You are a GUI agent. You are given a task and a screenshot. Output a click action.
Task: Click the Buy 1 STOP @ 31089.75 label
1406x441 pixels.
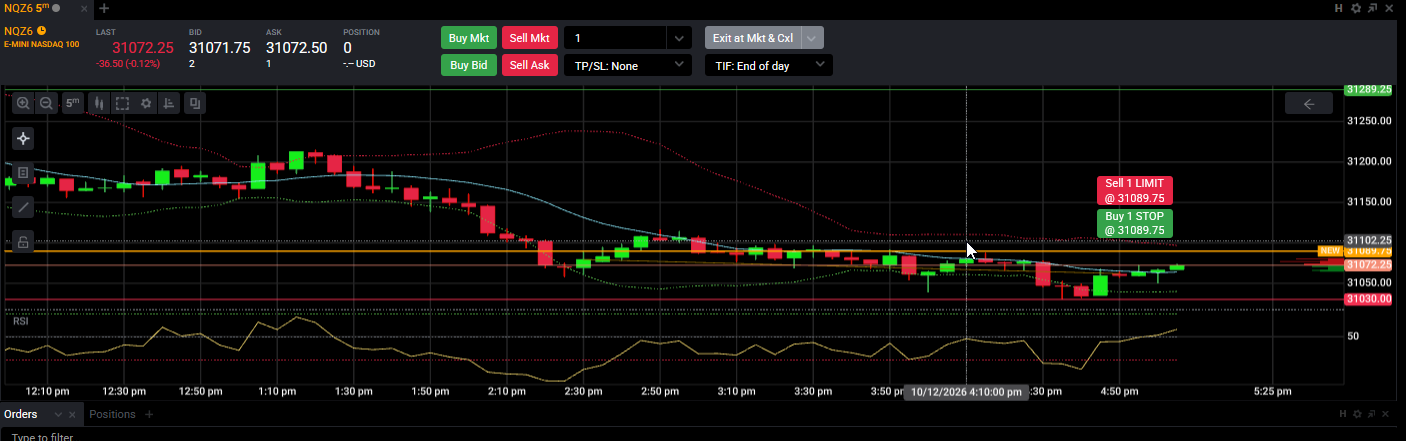point(1134,223)
